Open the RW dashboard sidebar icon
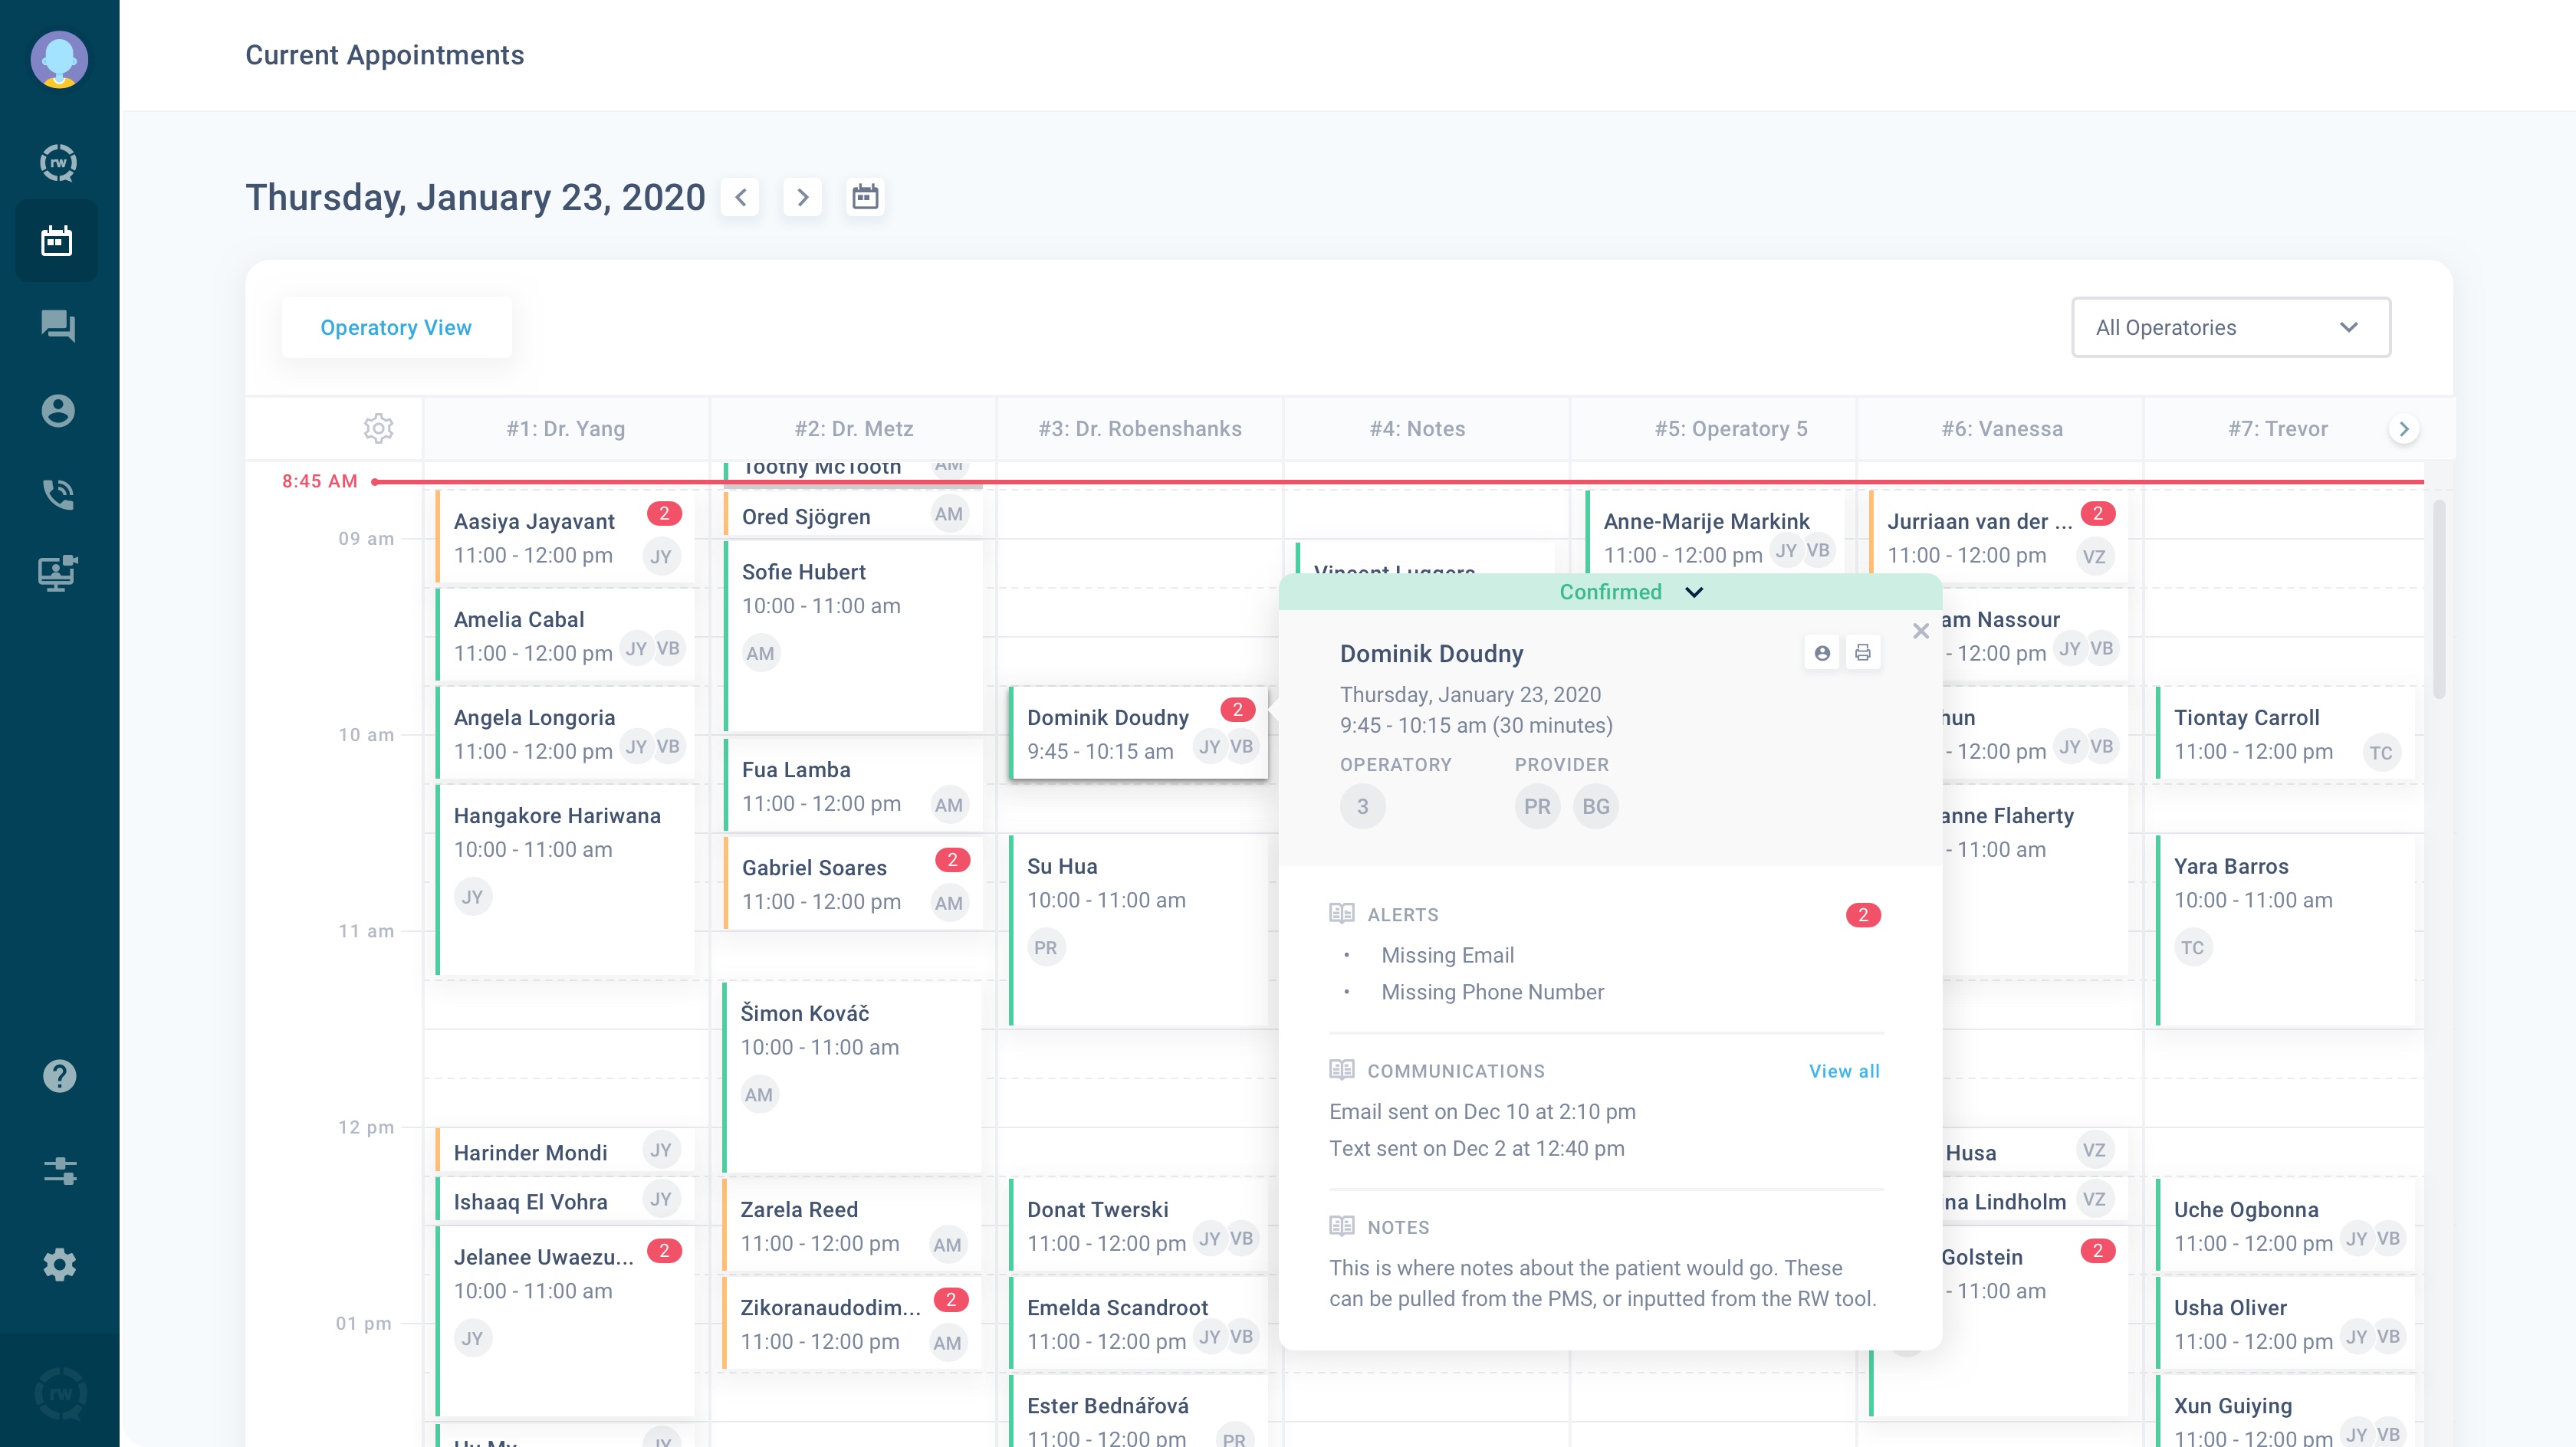 [58, 162]
